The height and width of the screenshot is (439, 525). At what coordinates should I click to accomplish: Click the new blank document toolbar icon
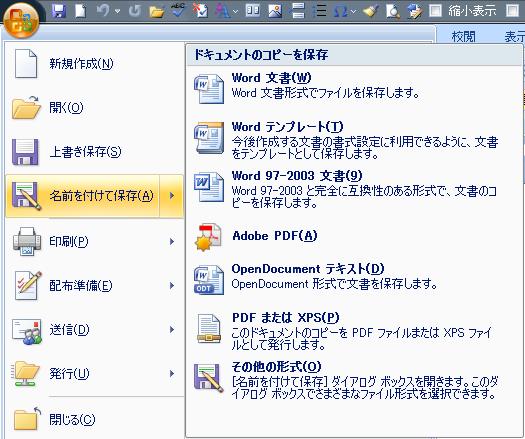click(80, 11)
